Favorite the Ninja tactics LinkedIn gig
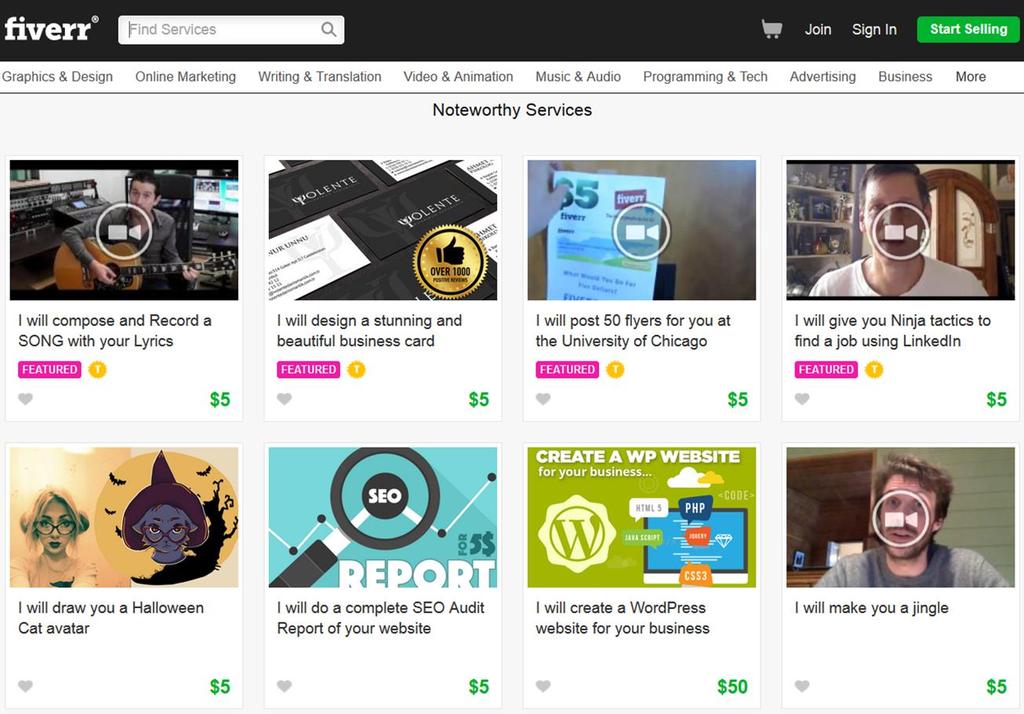Viewport: 1024px width, 714px height. click(802, 398)
